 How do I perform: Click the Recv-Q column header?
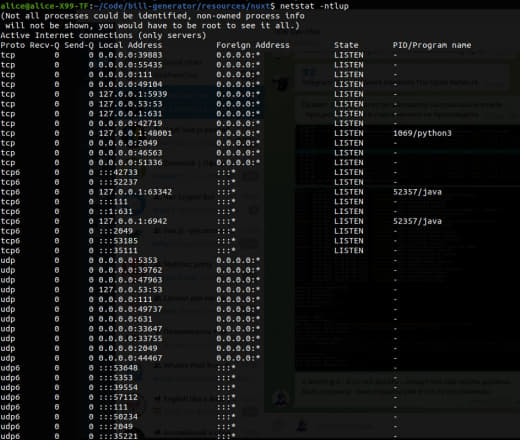coord(44,45)
